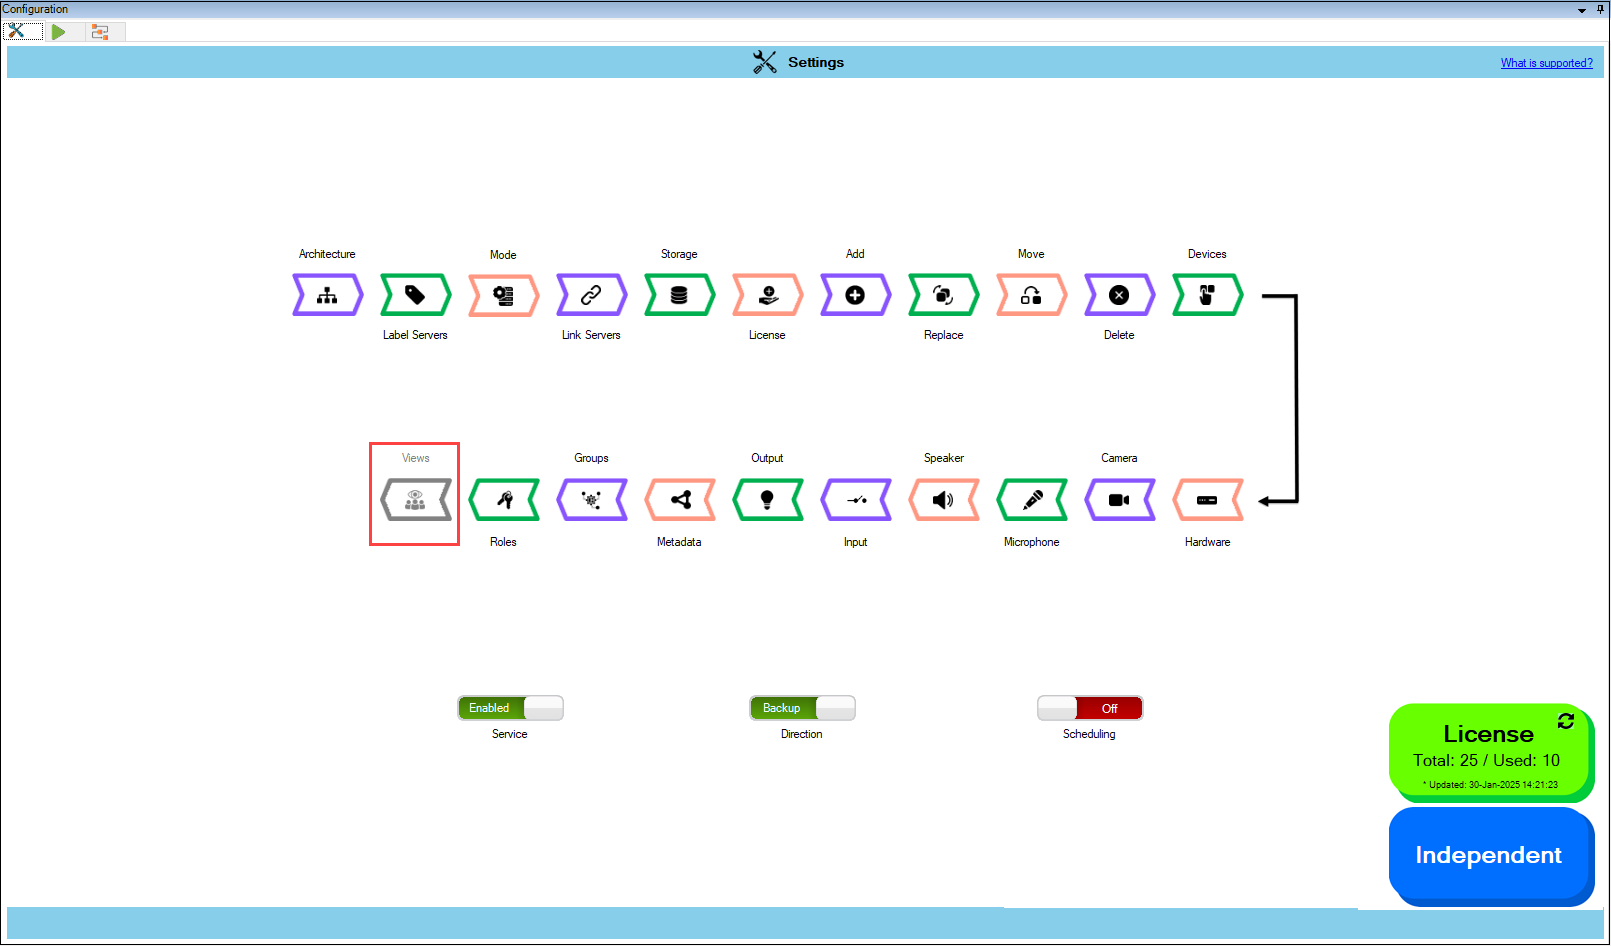
Task: Select the Views step icon
Action: (415, 500)
